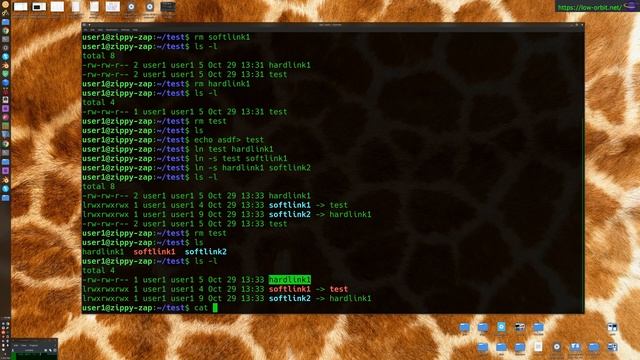Click the red broken softlink1 -> test entry
Viewport: 640px width, 360px height.
coord(308,289)
